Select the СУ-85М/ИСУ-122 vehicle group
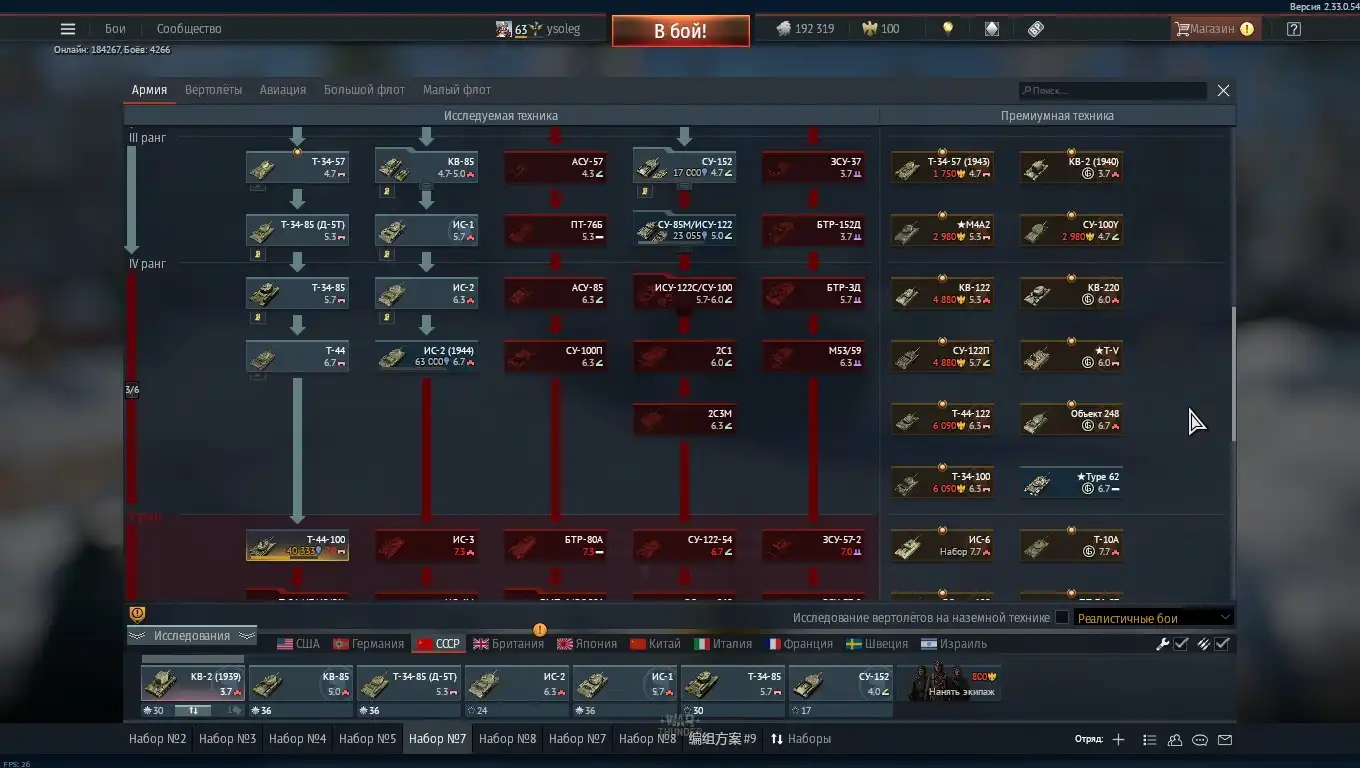The width and height of the screenshot is (1360, 768). coord(685,230)
